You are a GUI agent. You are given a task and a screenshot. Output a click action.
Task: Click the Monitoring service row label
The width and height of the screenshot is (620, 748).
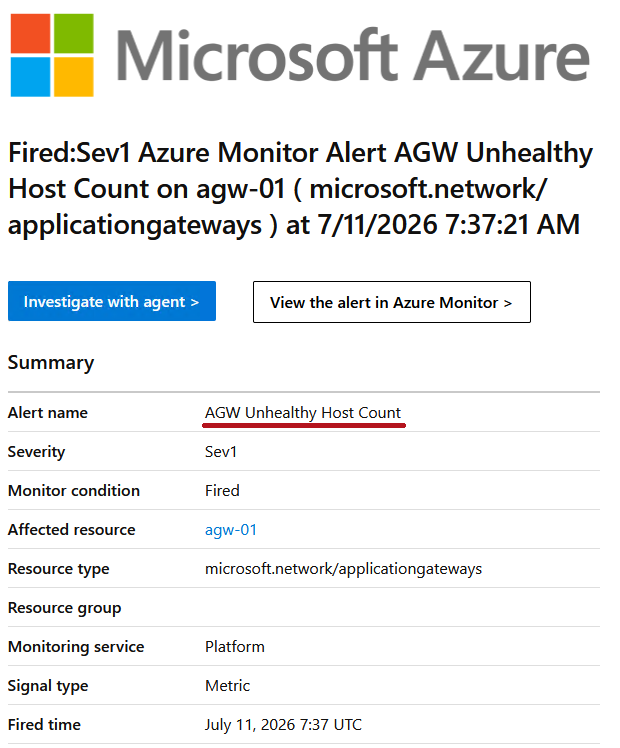76,646
